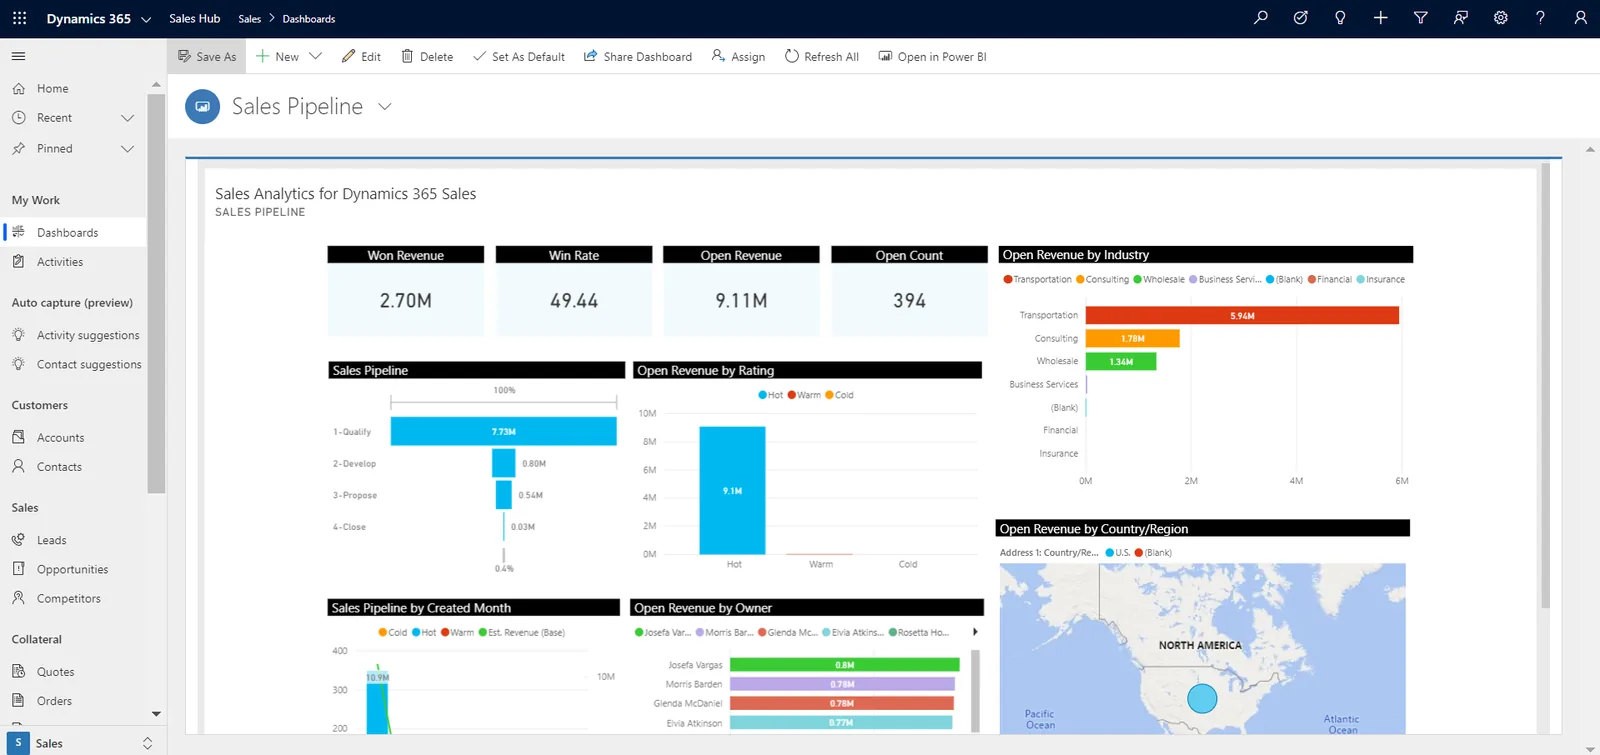1600x755 pixels.
Task: Expand the Recent section chevron
Action: click(127, 118)
